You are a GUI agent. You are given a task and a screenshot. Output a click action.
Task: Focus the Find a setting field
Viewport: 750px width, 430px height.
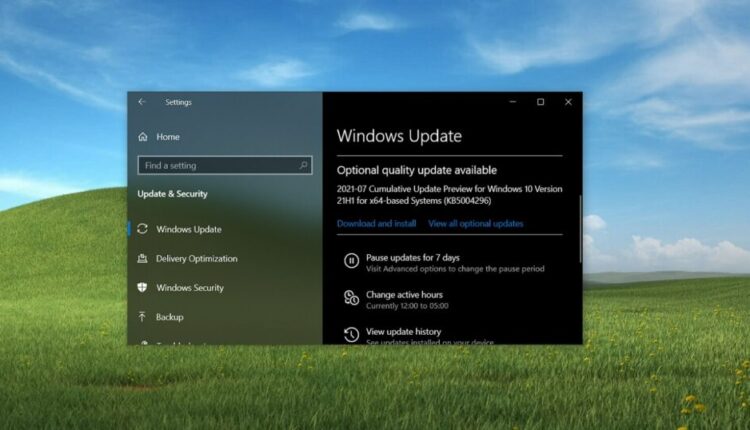(x=225, y=165)
